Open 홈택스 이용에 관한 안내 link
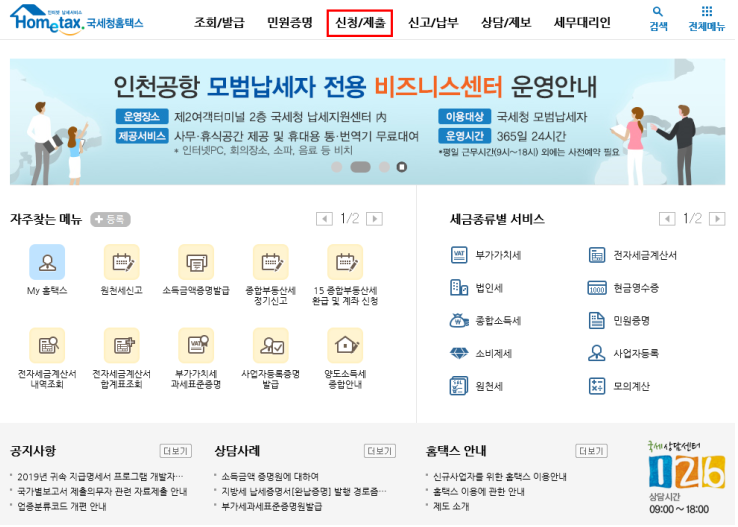This screenshot has width=738, height=527. pos(479,492)
